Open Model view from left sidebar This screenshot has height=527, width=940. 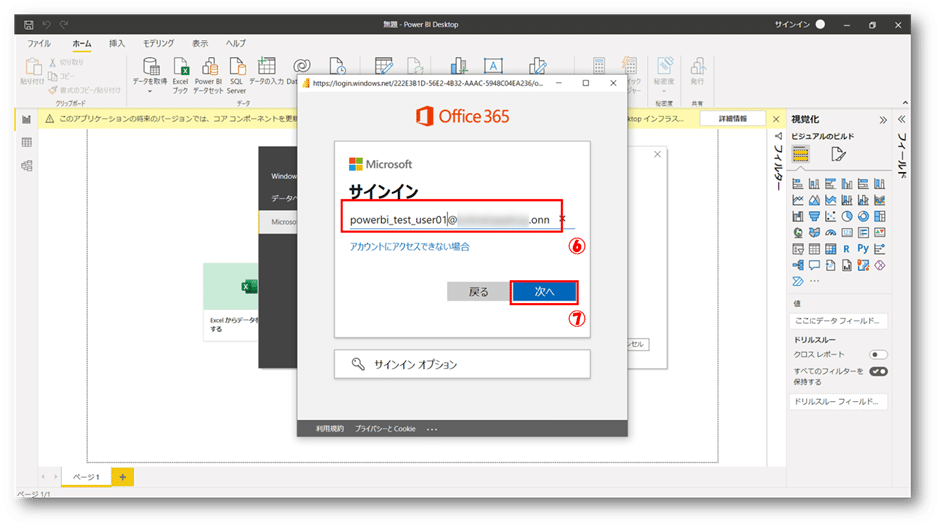pyautogui.click(x=26, y=165)
